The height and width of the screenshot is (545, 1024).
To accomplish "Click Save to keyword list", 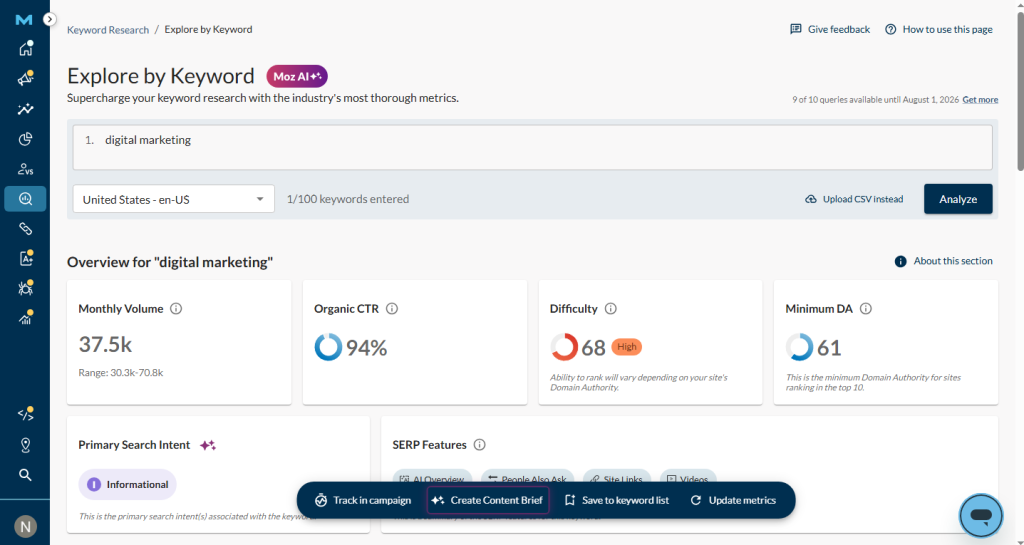I will [617, 501].
